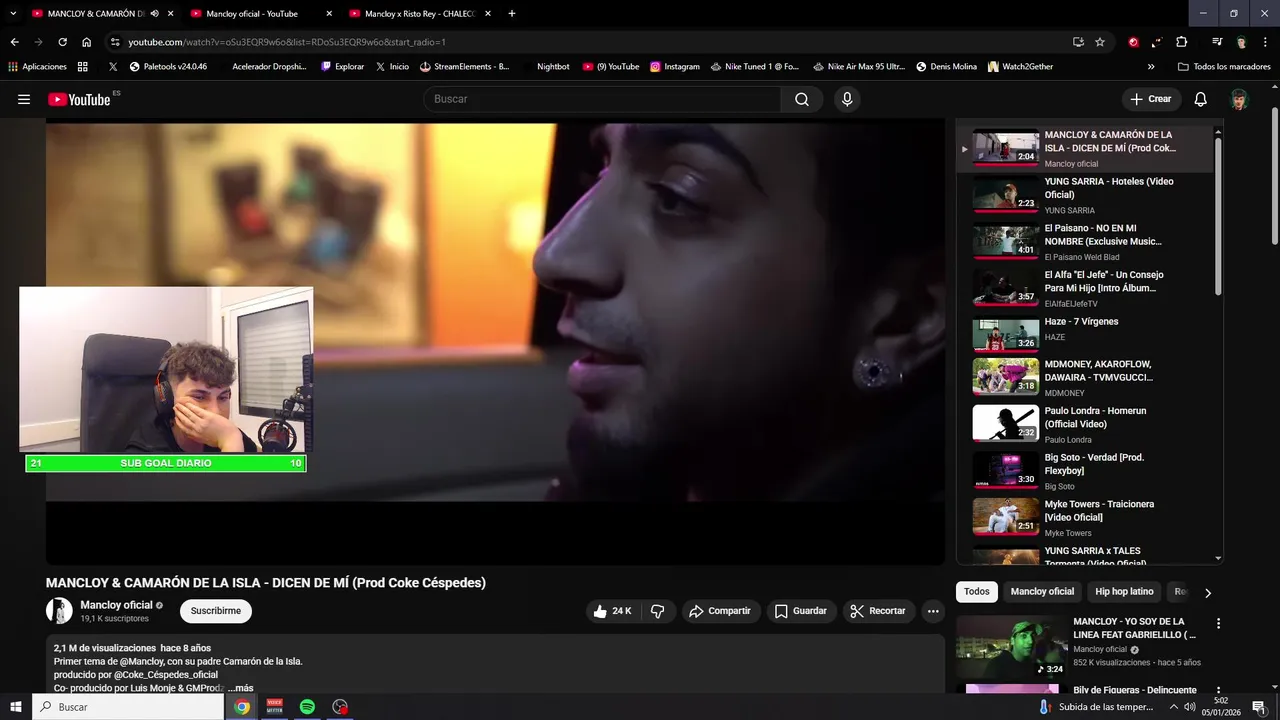Open Voicemeeter from the taskbar

click(x=275, y=707)
